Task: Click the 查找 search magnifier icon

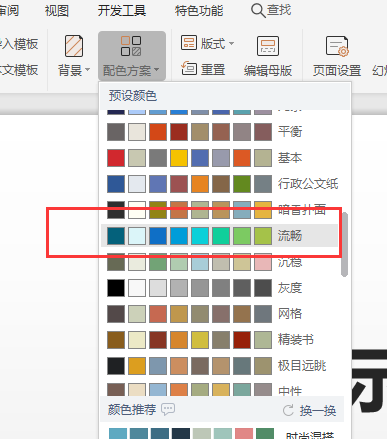Action: 258,10
